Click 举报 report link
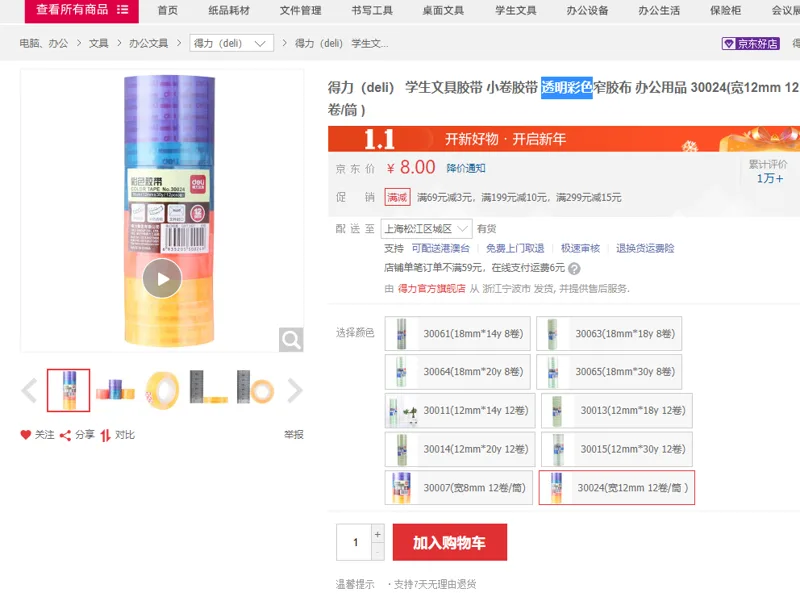 point(294,435)
